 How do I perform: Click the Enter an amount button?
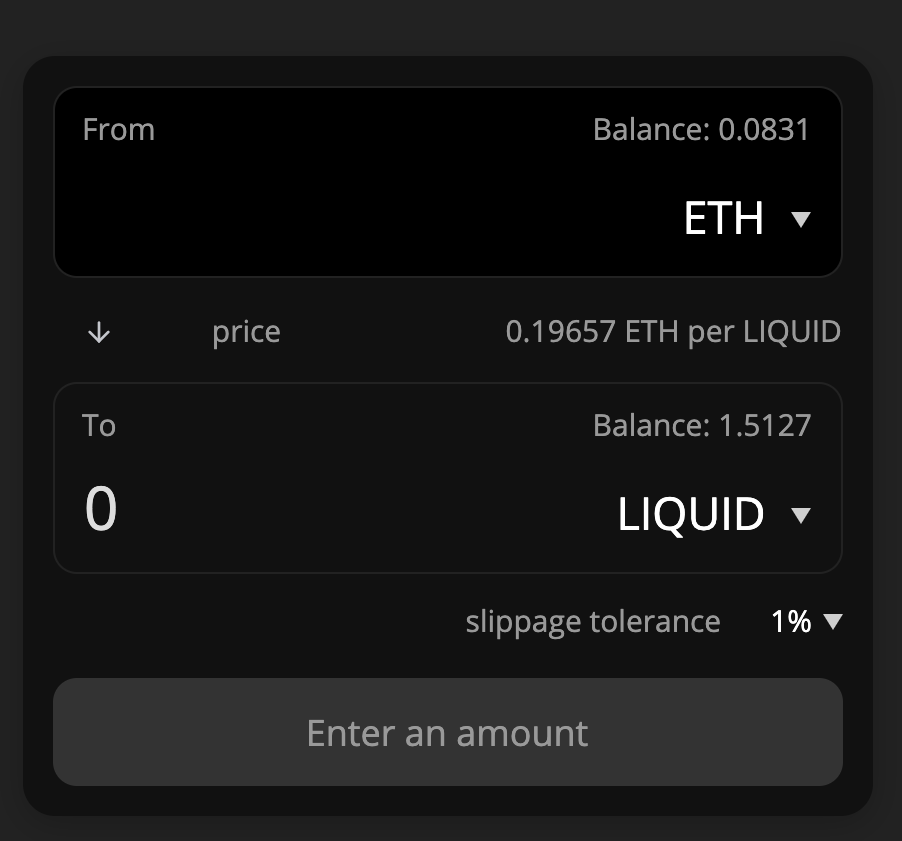click(448, 732)
